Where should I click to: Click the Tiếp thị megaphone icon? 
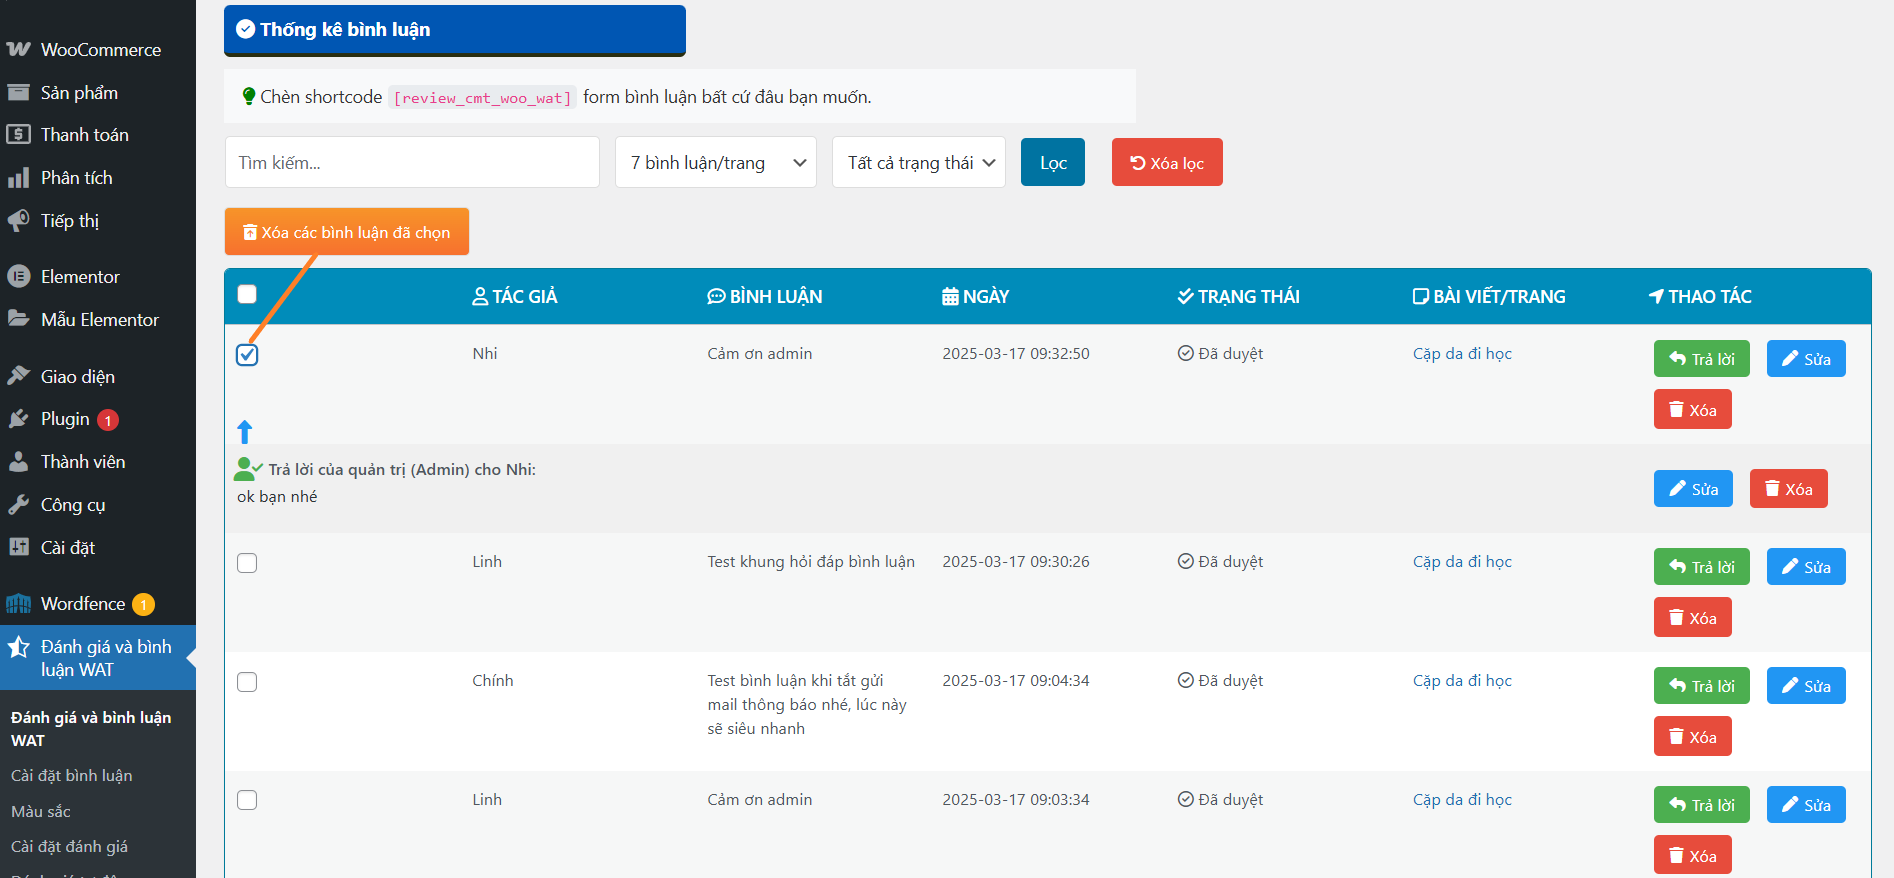click(x=18, y=220)
